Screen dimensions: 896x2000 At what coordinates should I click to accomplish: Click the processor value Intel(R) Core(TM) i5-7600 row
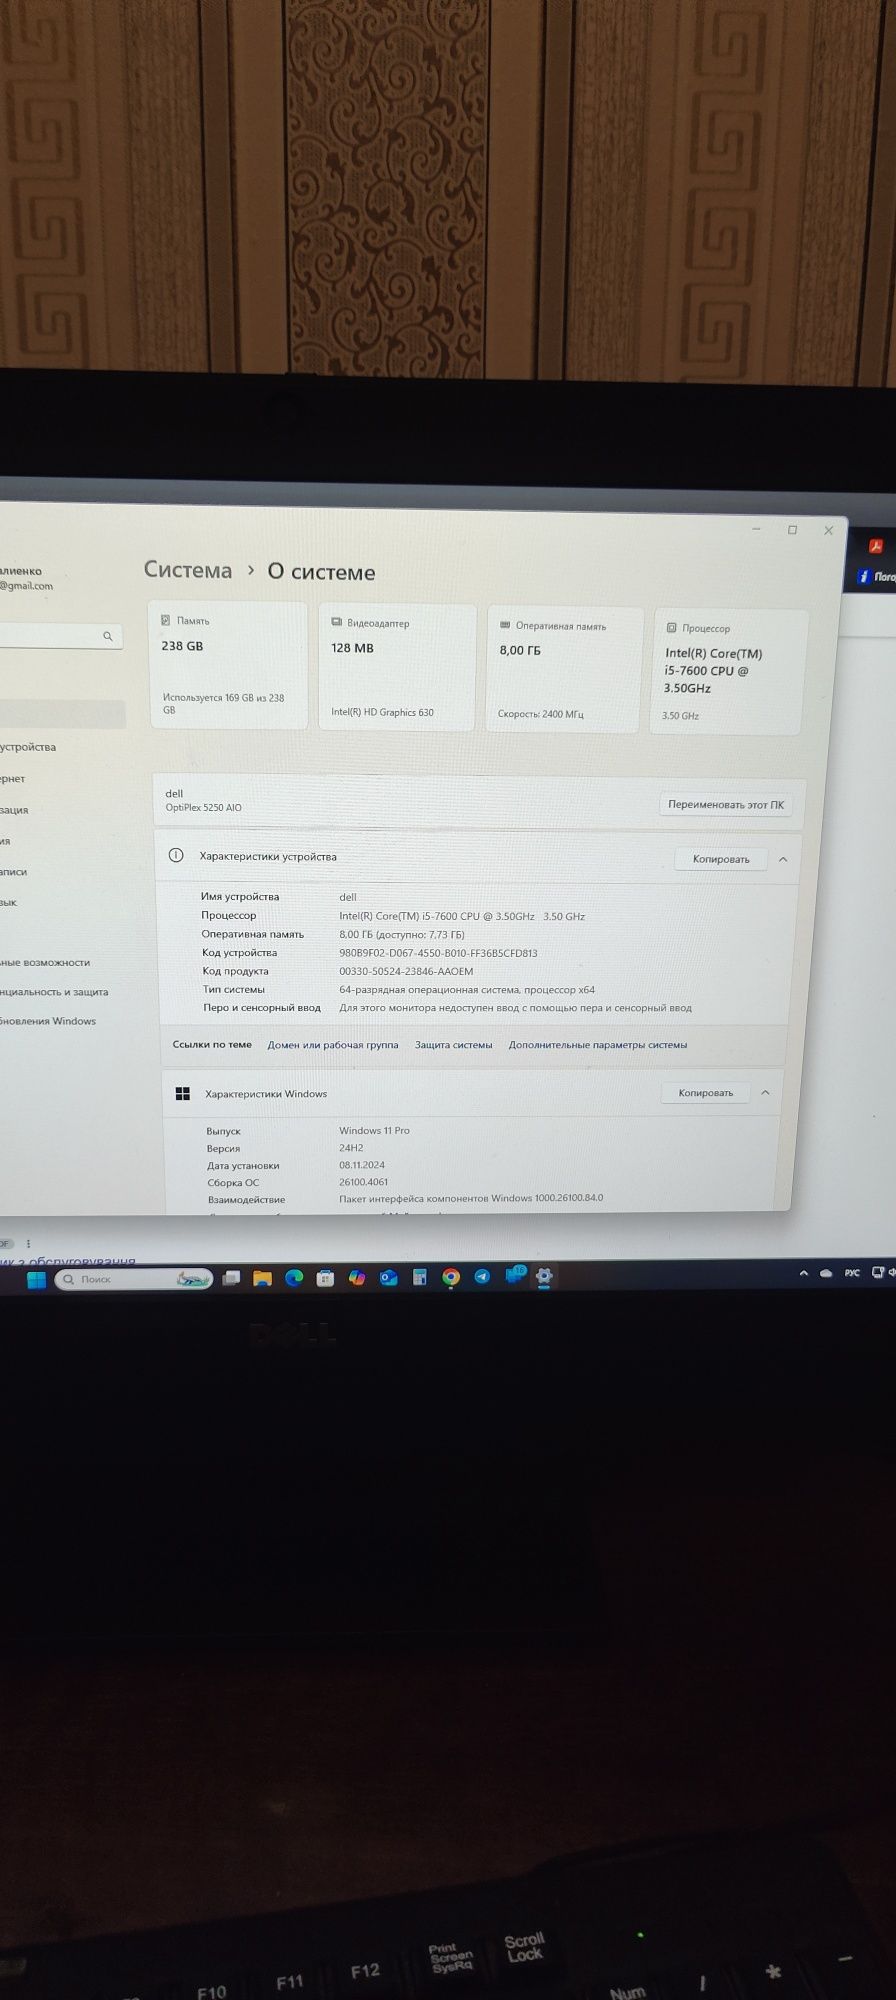click(462, 916)
